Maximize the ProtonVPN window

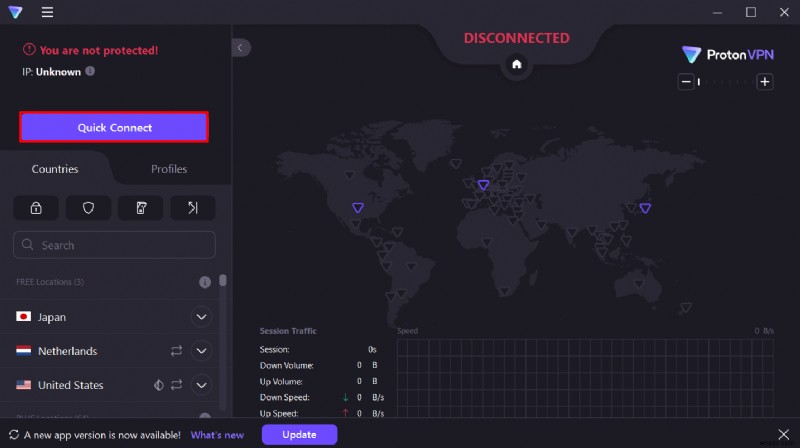tap(751, 12)
